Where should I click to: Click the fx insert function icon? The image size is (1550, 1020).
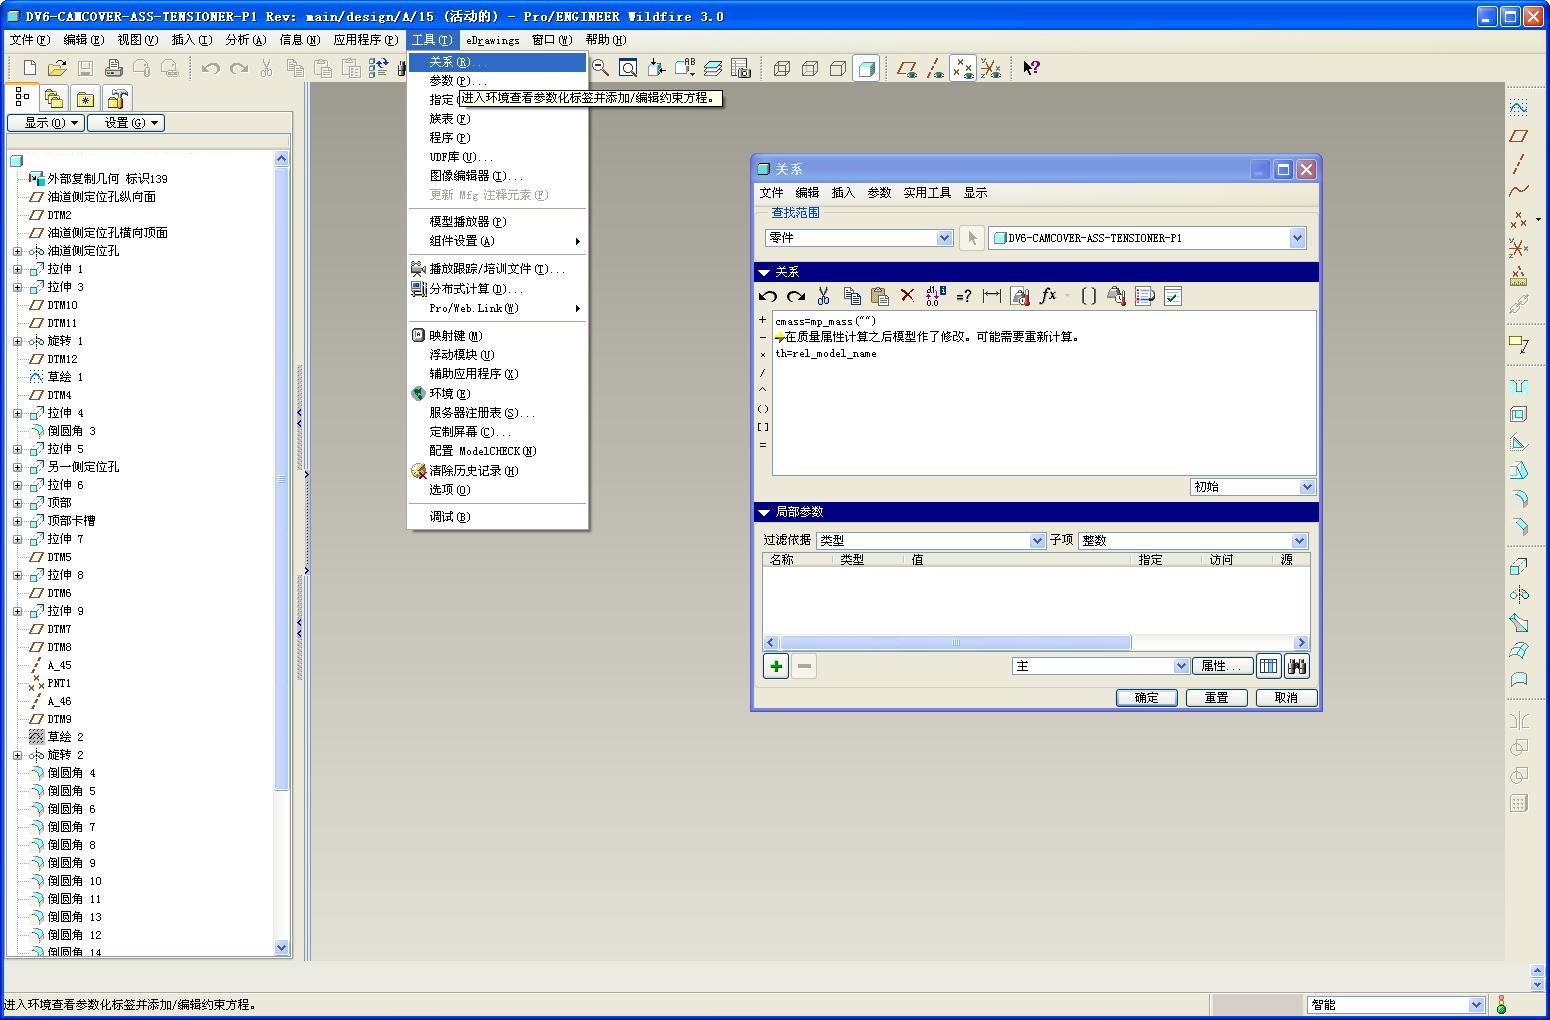(x=1048, y=296)
